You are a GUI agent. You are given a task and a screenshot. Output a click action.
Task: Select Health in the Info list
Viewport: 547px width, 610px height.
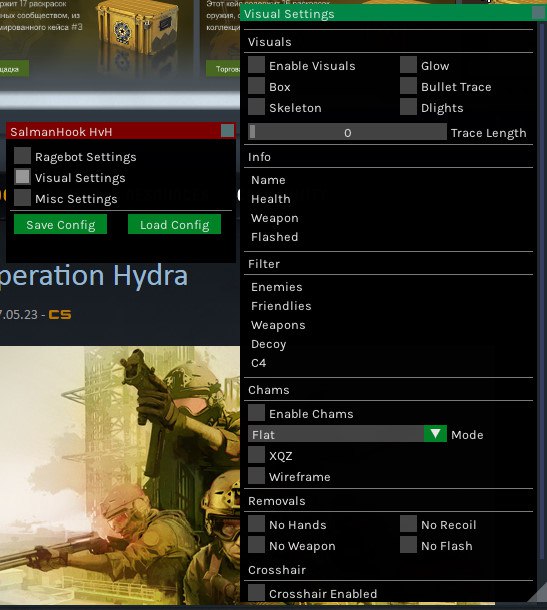coord(271,199)
